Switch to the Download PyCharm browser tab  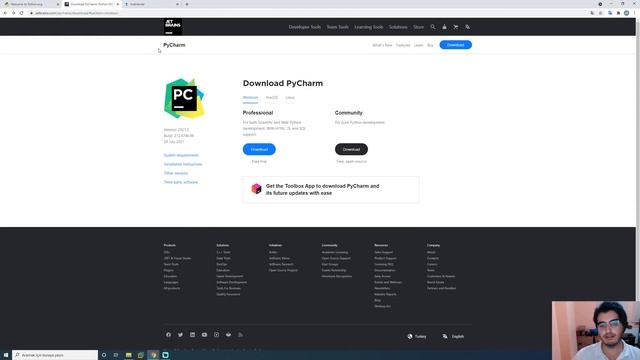pos(91,4)
